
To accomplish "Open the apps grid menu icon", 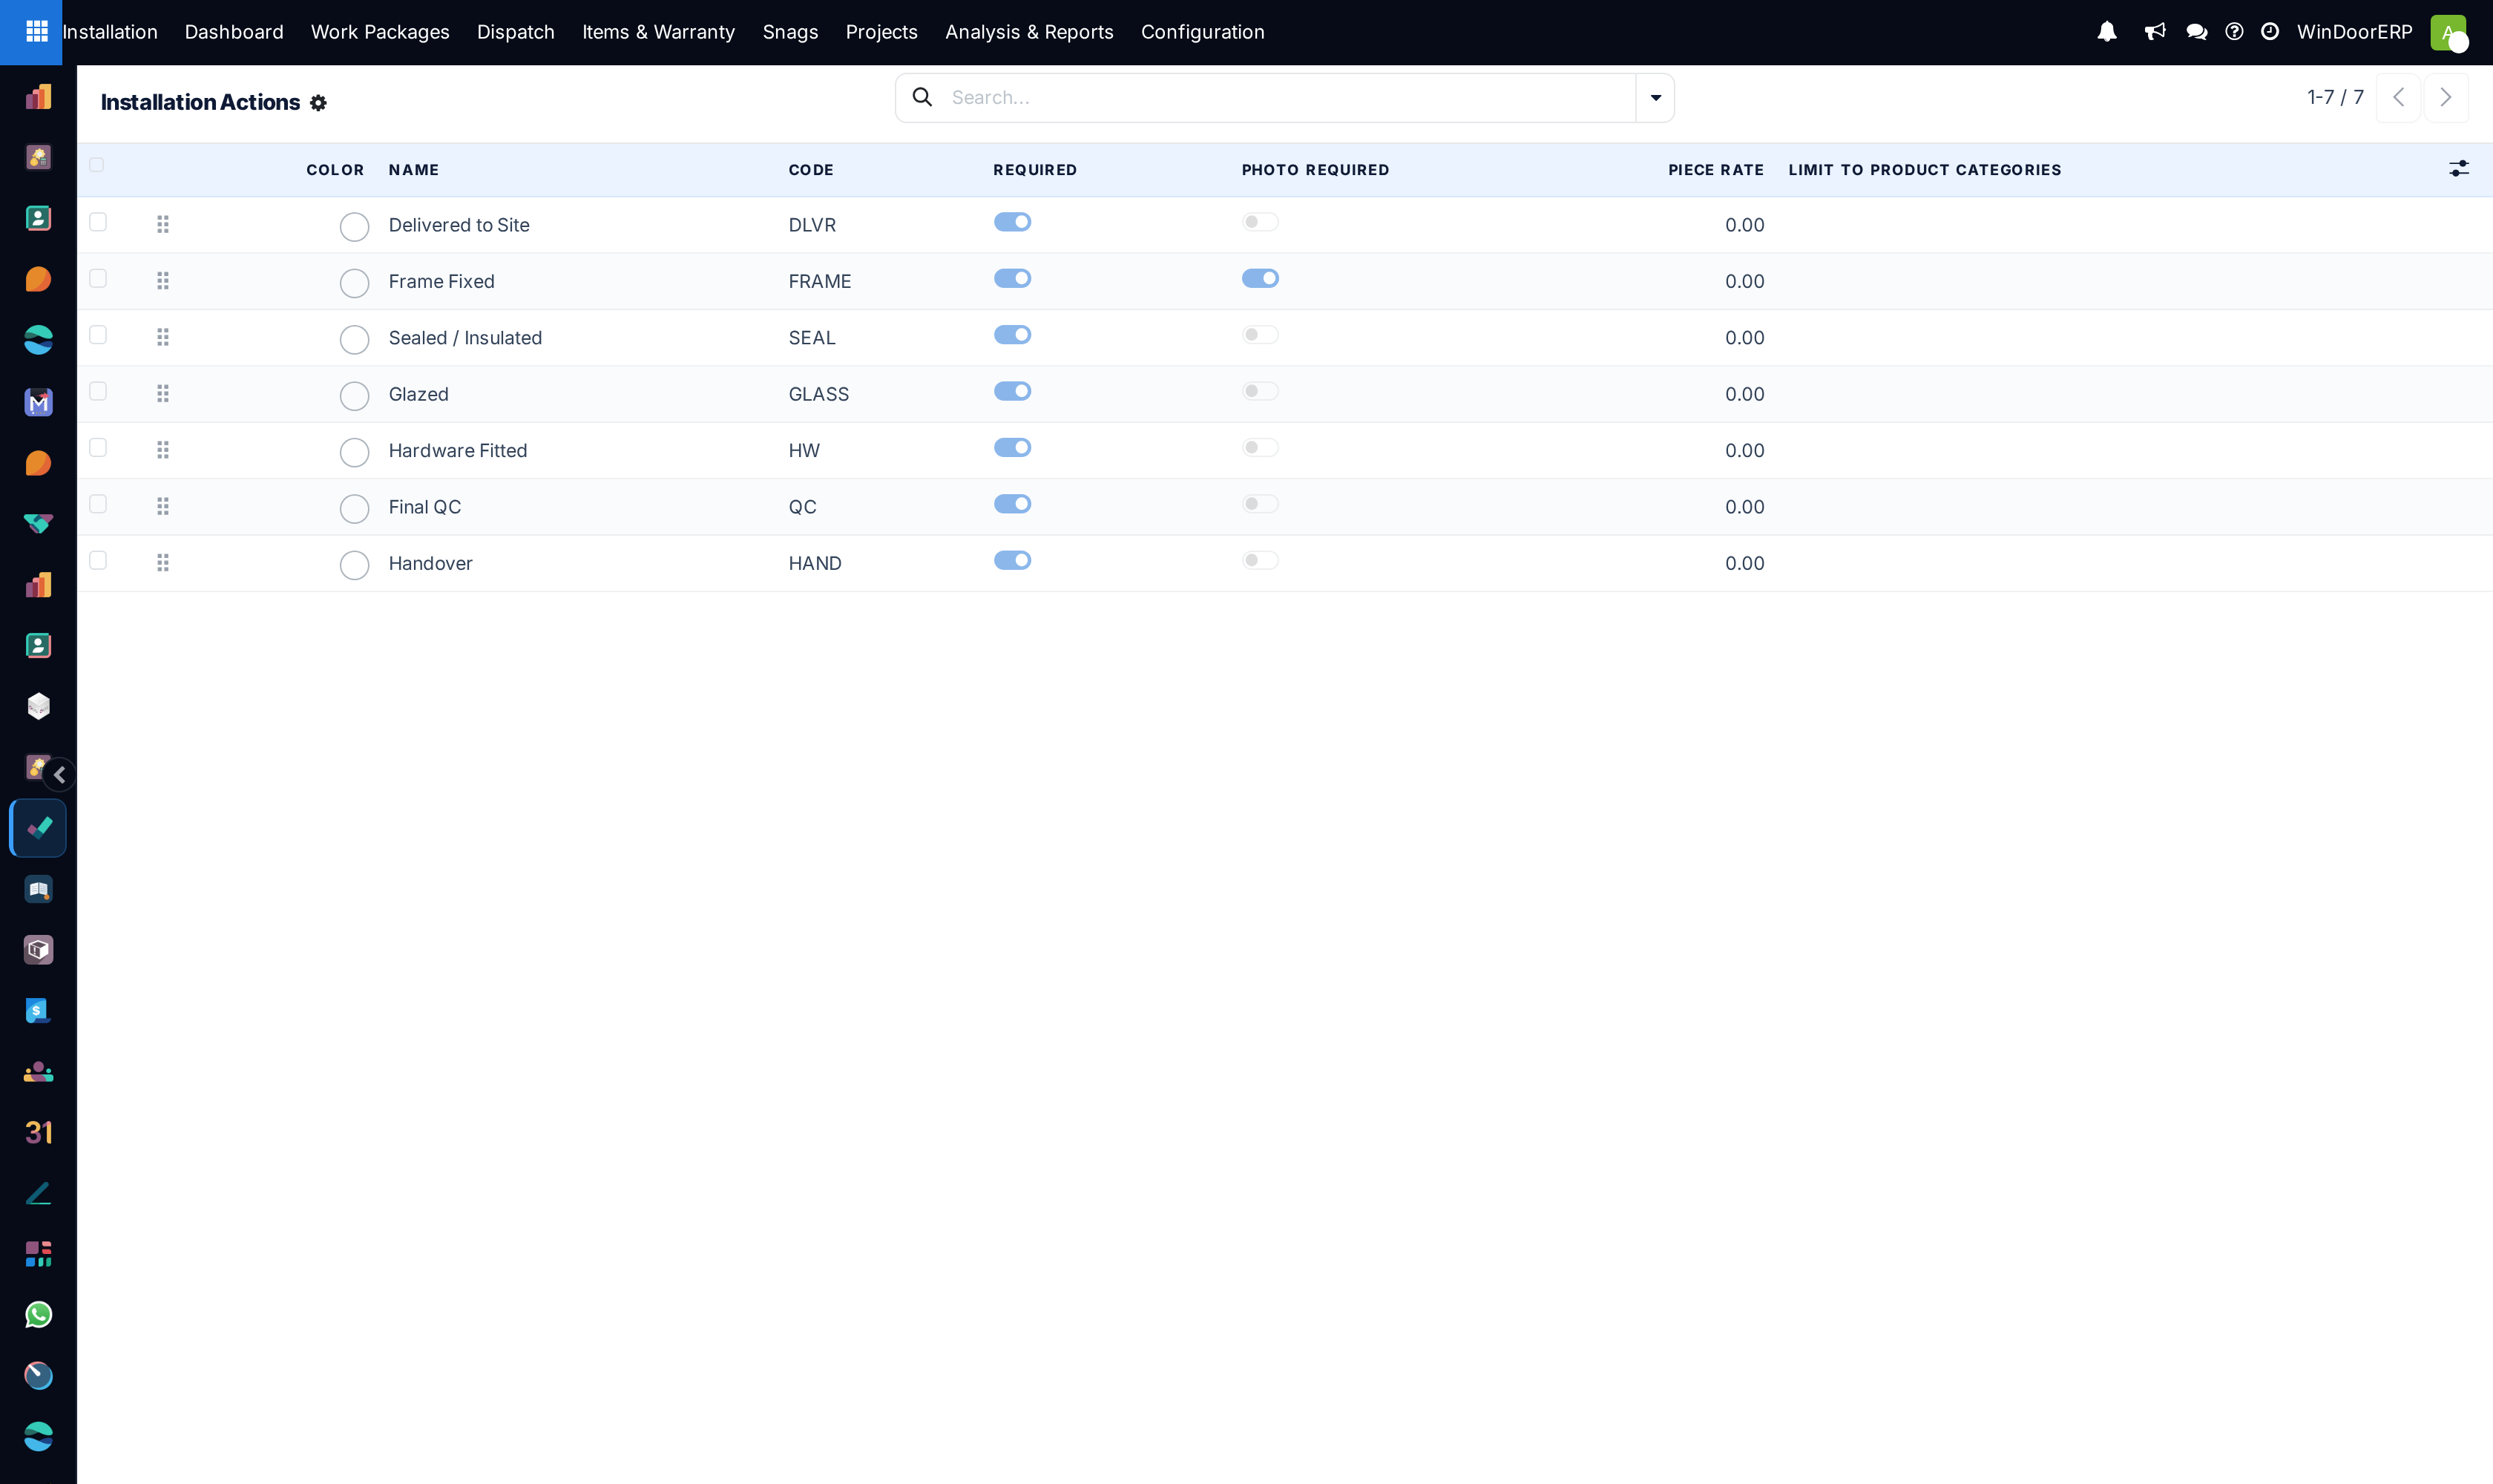I will click(37, 32).
